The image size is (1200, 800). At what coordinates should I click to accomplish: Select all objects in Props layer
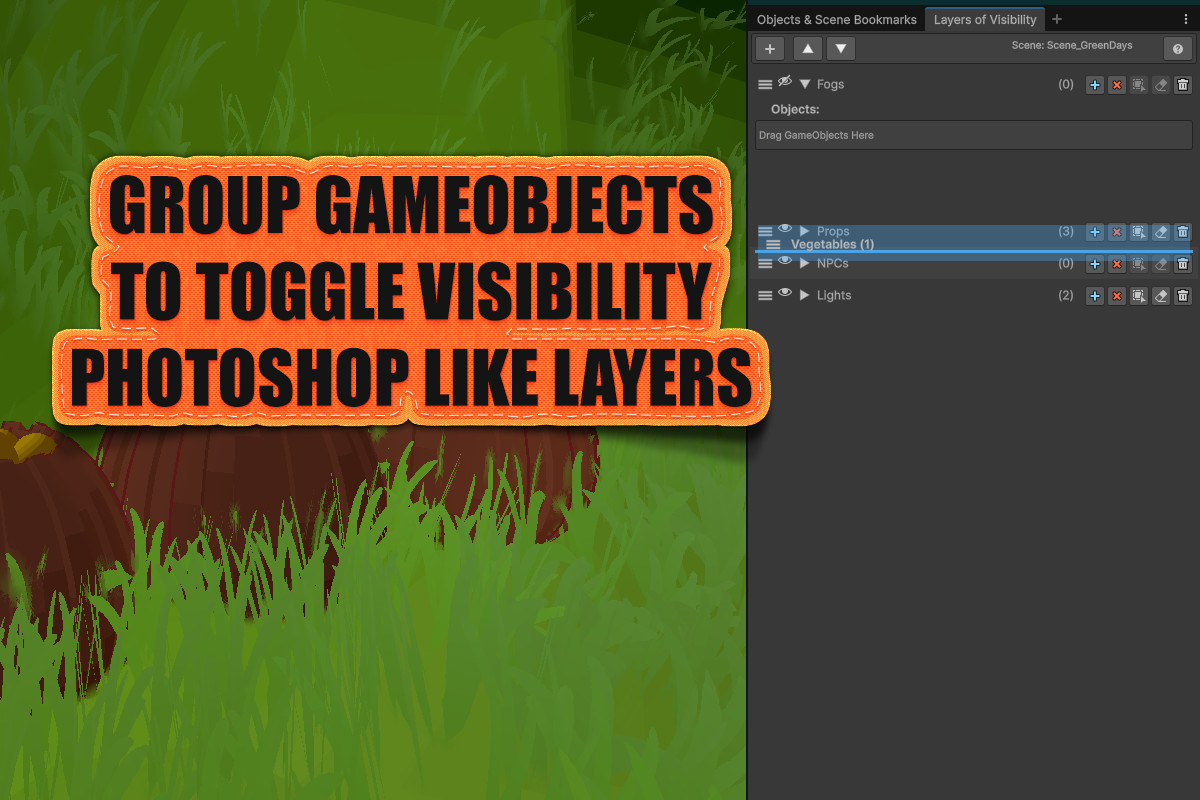tap(1139, 232)
